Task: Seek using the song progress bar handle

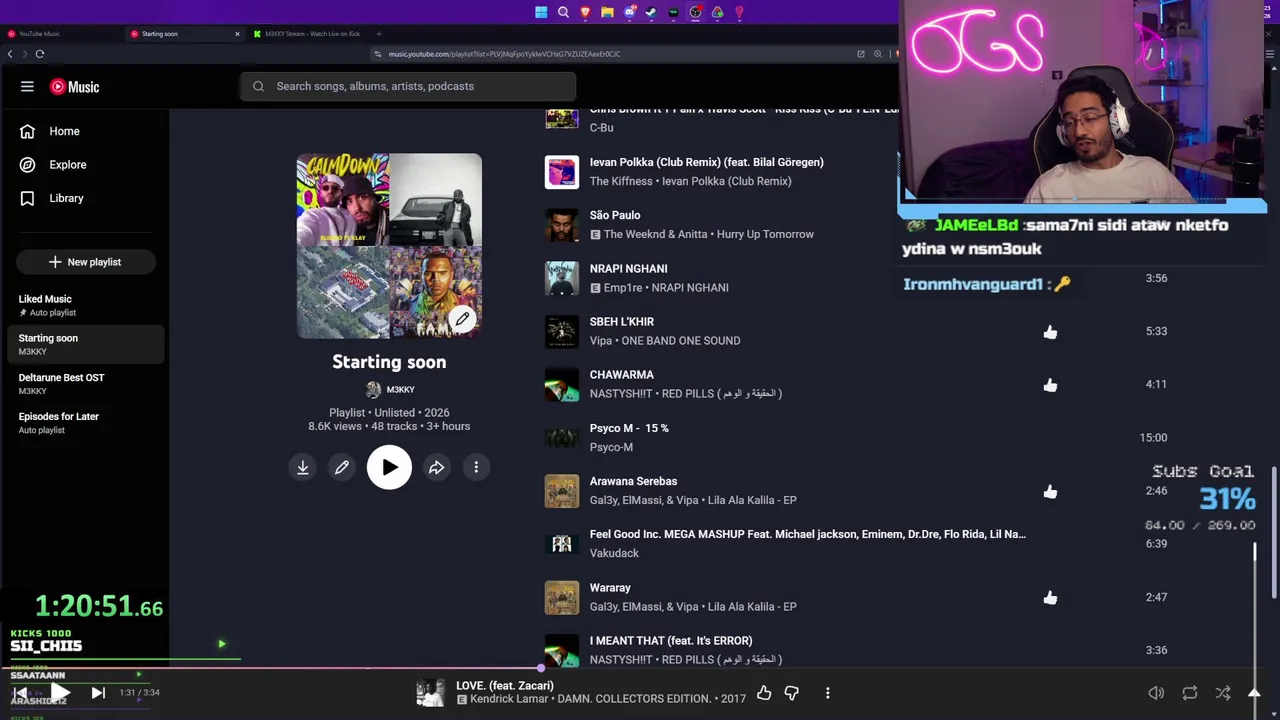Action: [541, 667]
